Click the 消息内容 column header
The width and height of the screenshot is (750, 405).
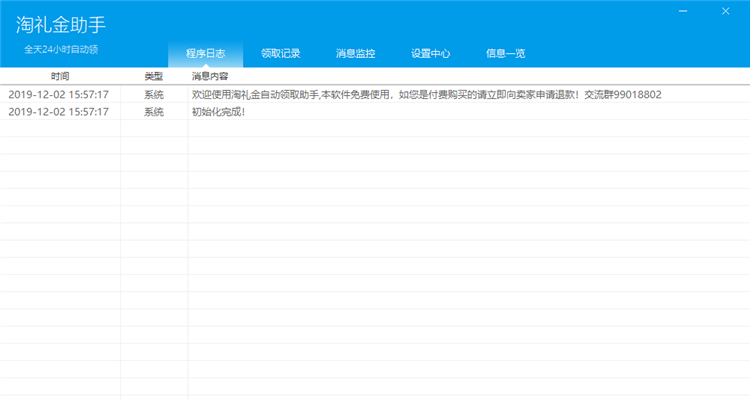(x=210, y=76)
